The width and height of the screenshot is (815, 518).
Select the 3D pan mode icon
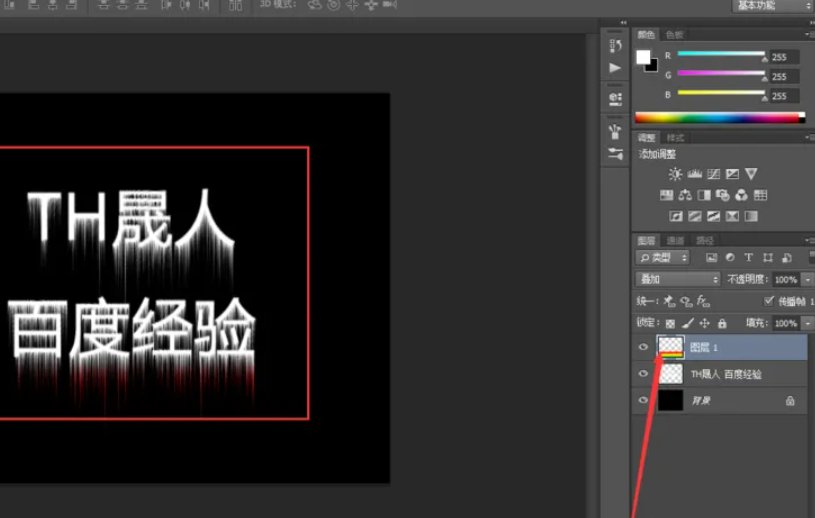(x=352, y=5)
